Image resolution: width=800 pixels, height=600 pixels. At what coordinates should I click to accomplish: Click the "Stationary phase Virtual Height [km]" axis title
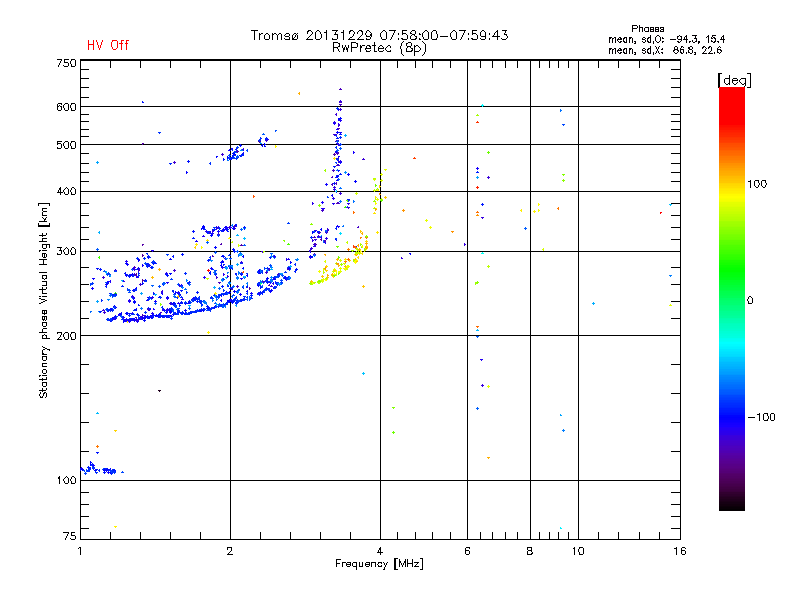coord(44,301)
